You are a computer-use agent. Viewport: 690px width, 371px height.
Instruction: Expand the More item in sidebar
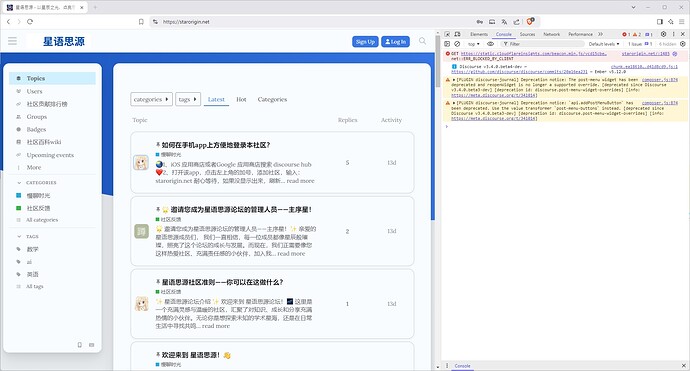pos(34,167)
